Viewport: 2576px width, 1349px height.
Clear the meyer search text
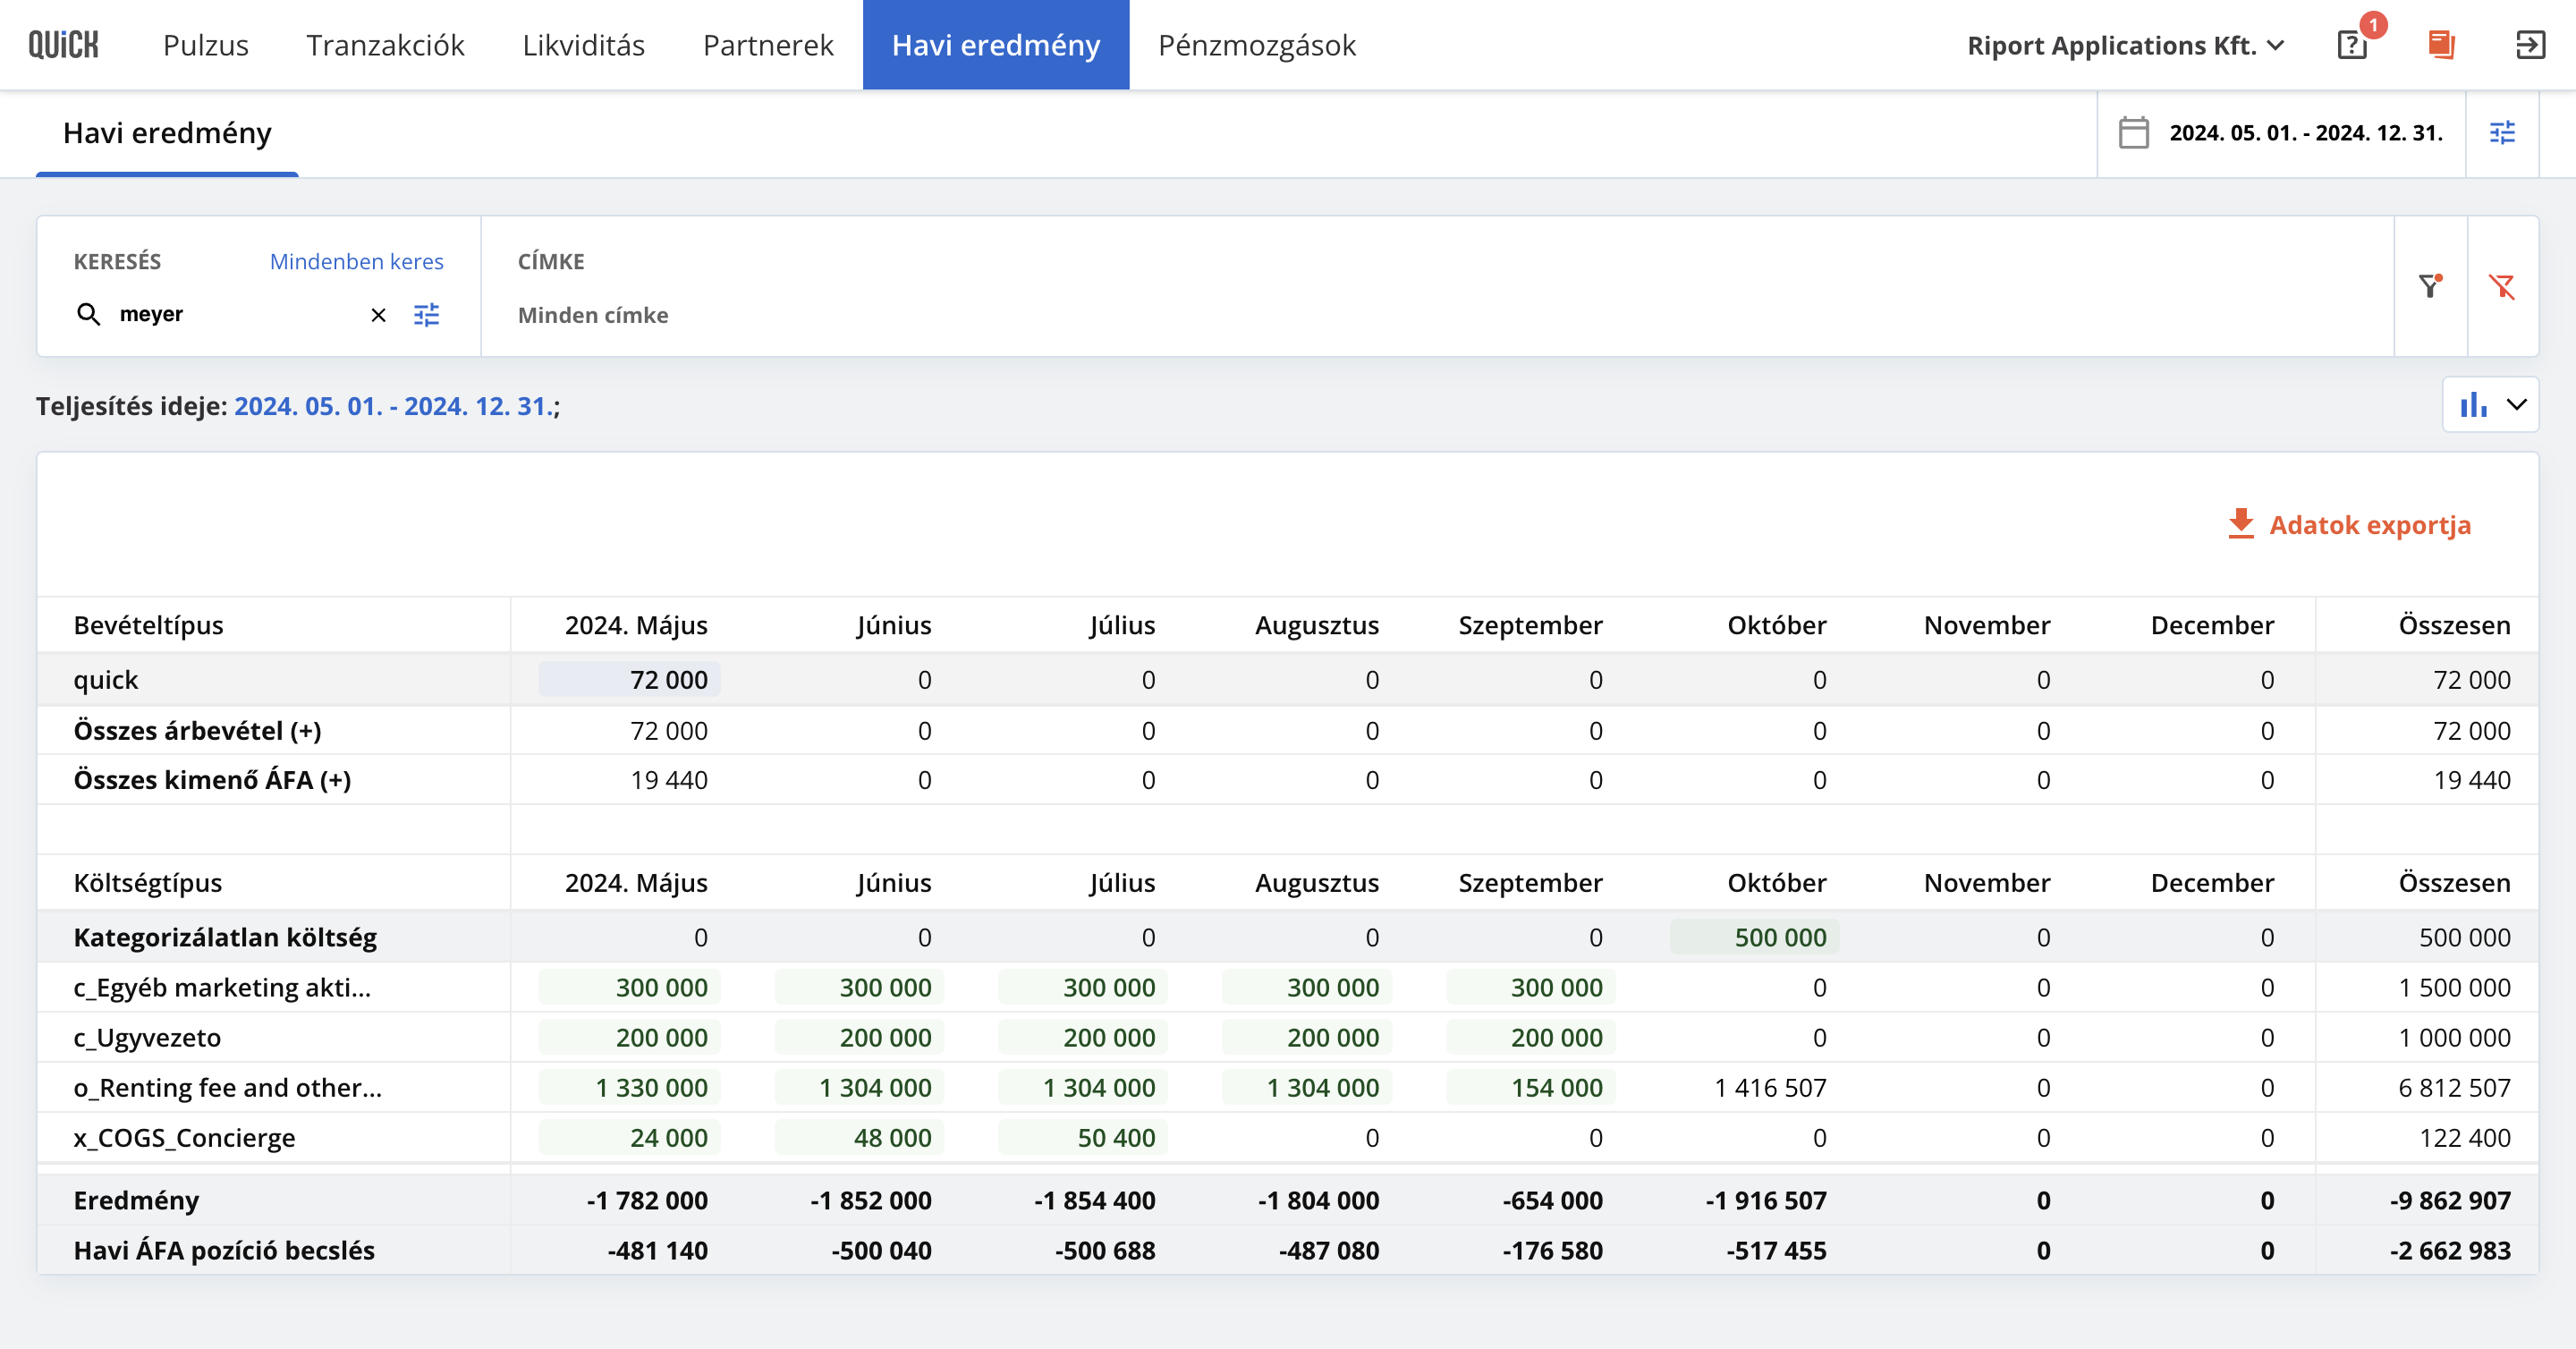click(x=378, y=315)
